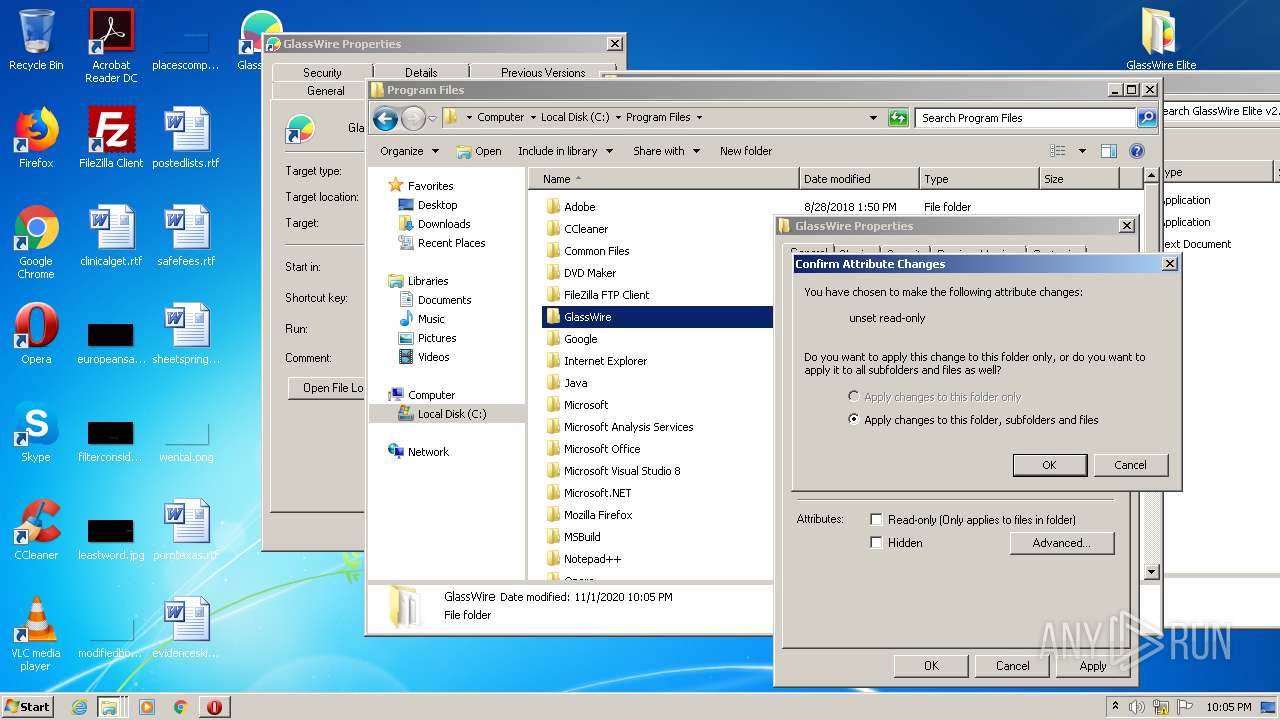Click the volume icon in system tray
This screenshot has height=720, width=1280.
coord(1137,707)
